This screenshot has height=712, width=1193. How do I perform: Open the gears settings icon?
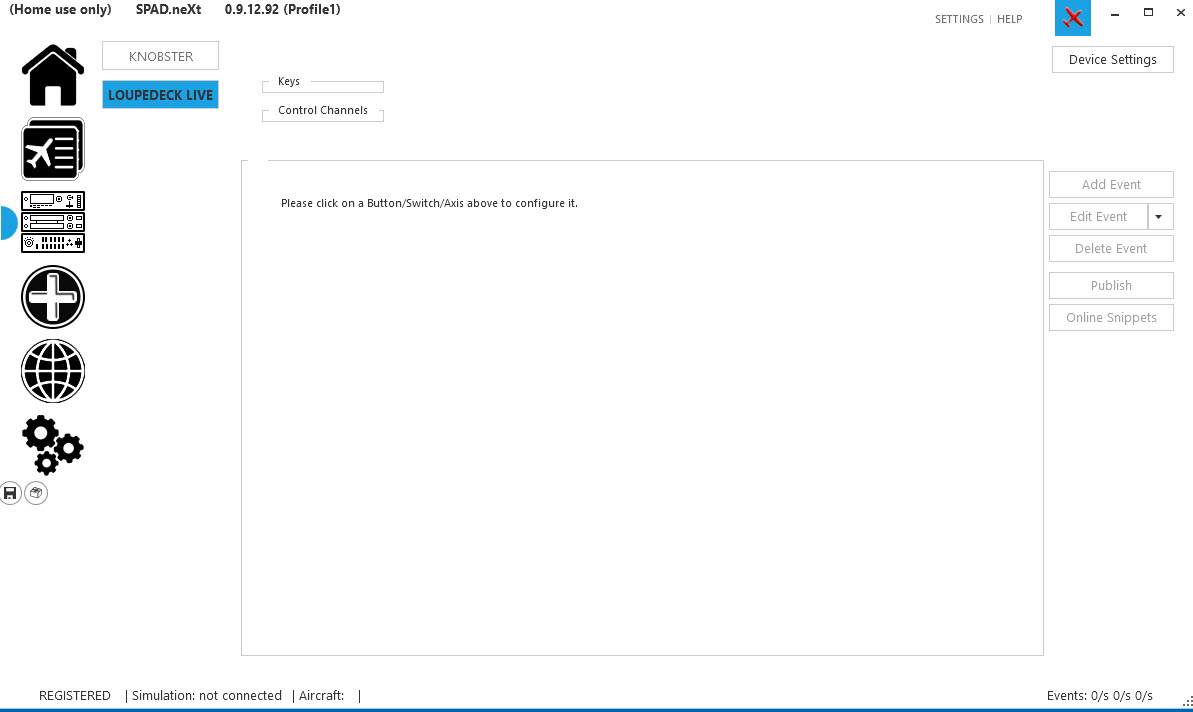click(53, 444)
